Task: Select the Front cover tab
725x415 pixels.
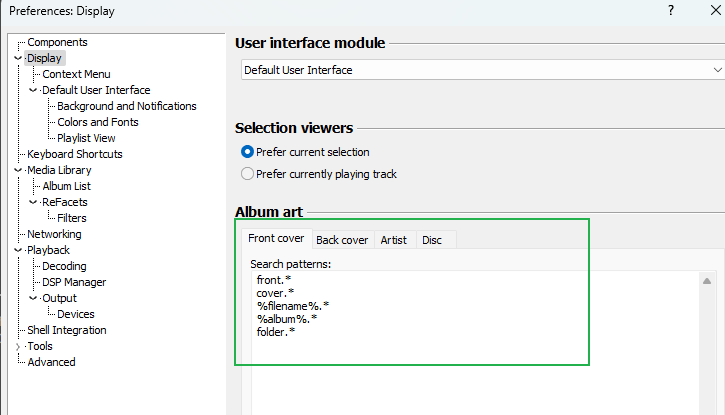Action: click(276, 238)
